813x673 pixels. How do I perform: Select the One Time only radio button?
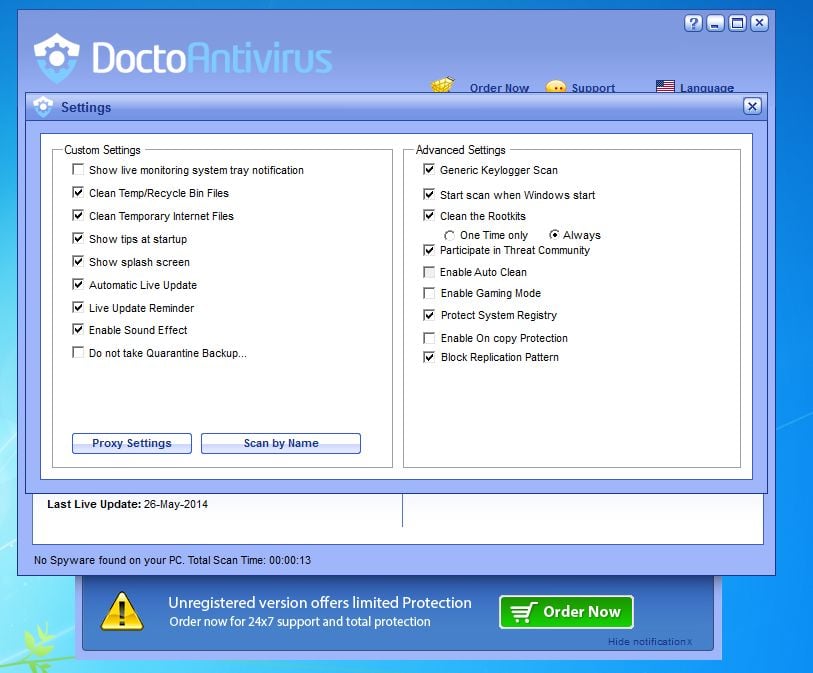coord(451,234)
